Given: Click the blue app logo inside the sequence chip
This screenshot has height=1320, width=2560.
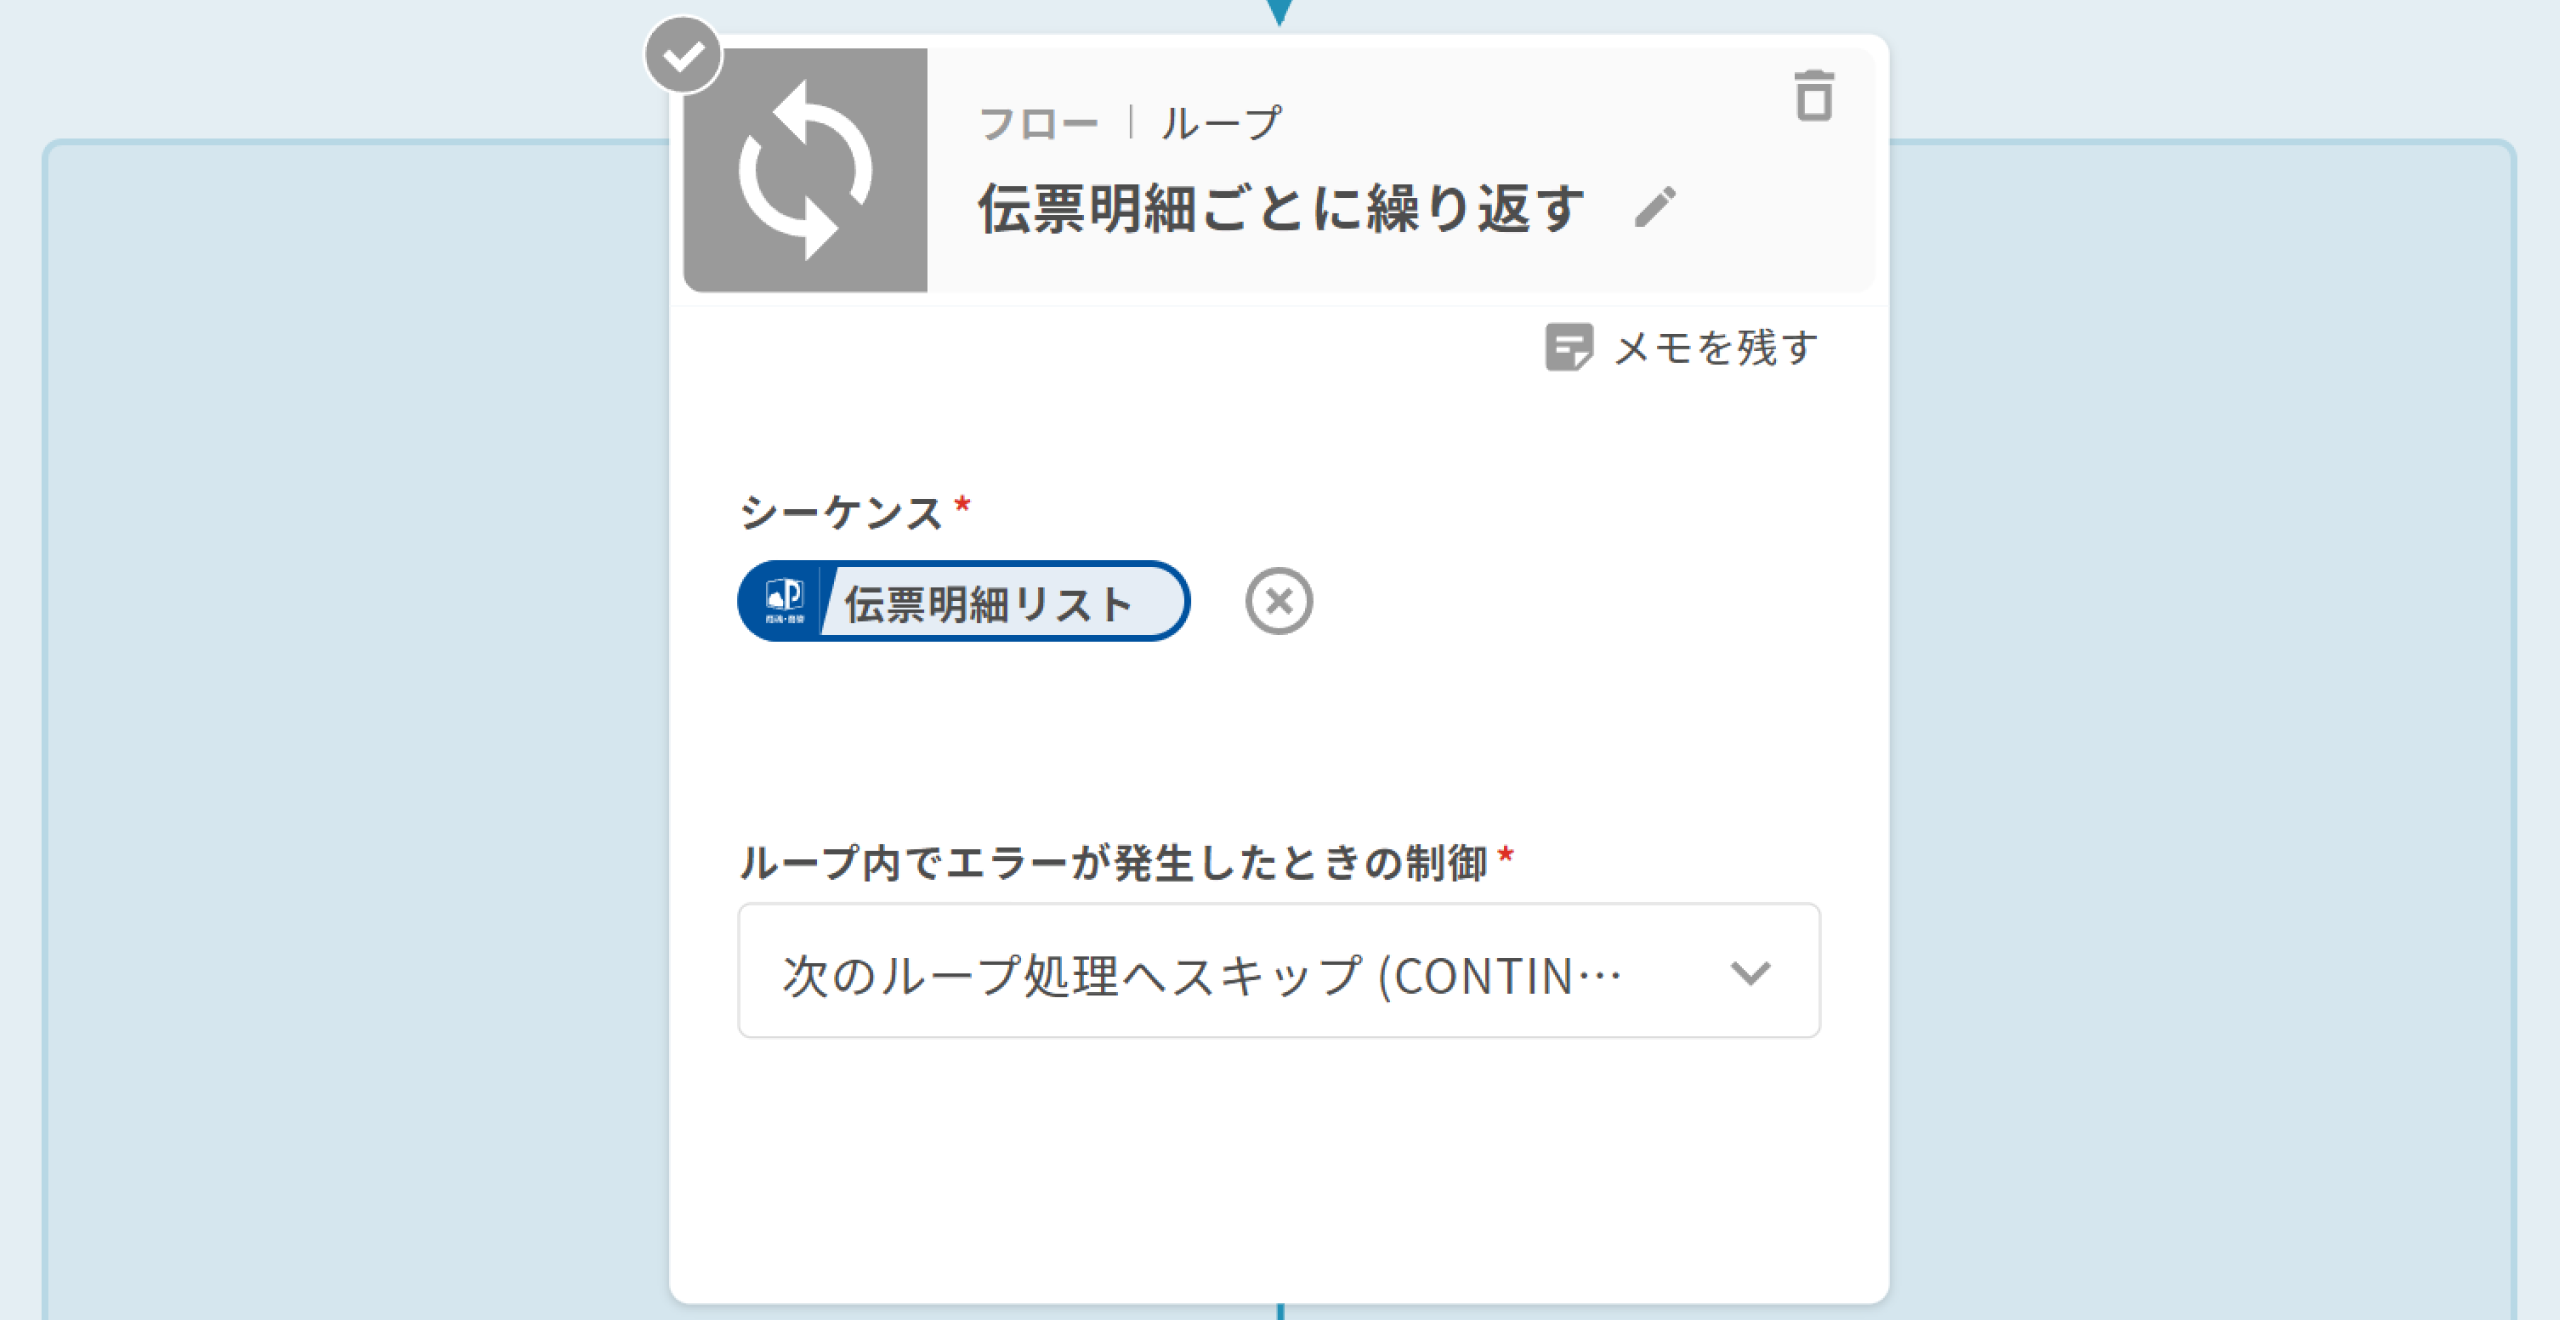Looking at the screenshot, I should [x=784, y=601].
